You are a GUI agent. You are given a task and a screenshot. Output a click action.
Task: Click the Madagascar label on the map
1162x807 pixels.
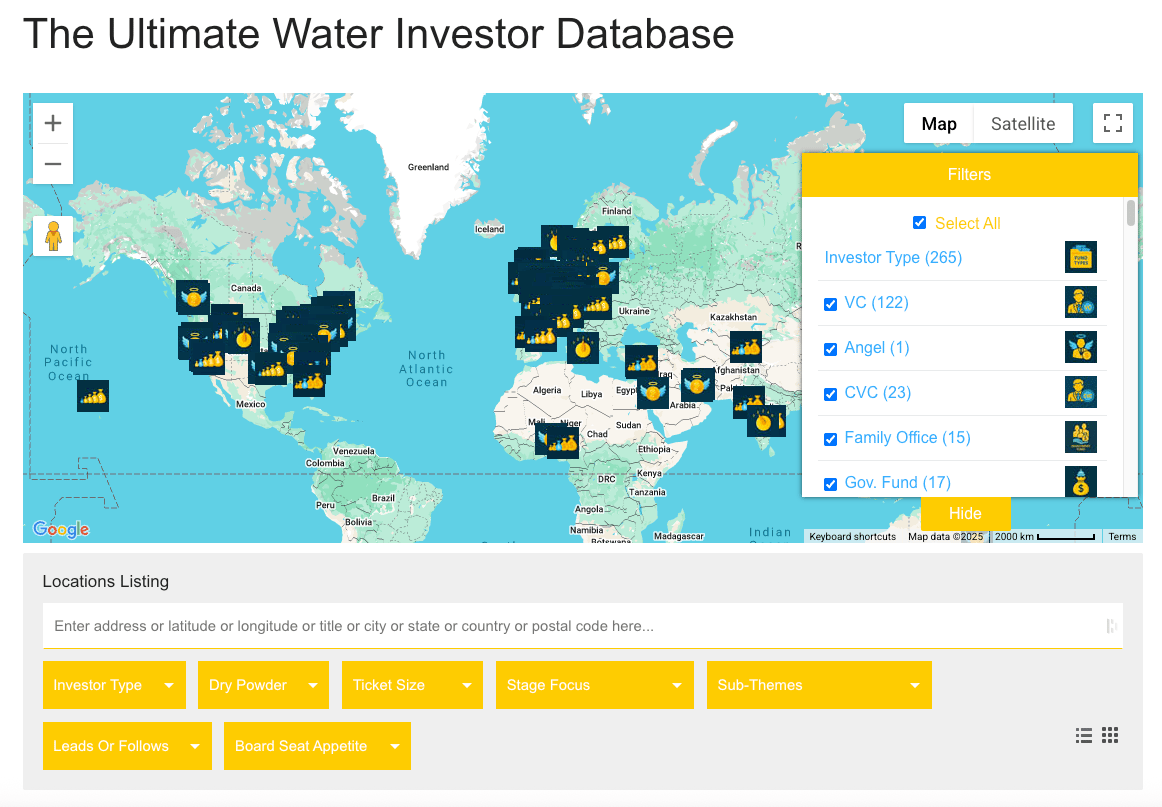(x=678, y=536)
